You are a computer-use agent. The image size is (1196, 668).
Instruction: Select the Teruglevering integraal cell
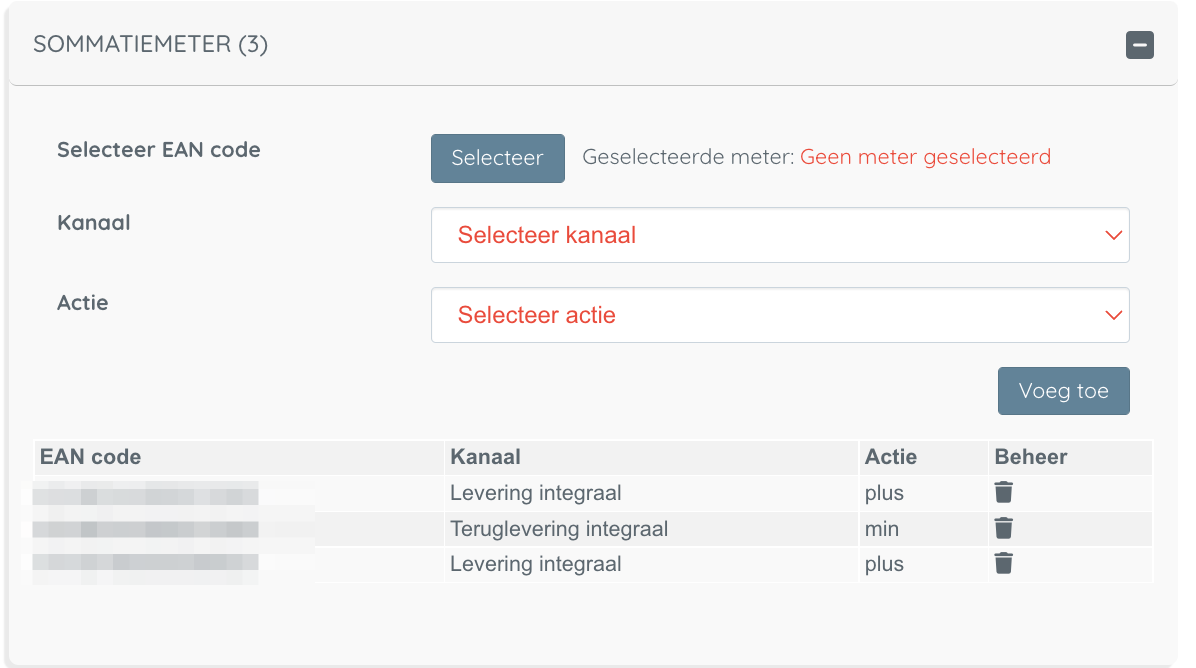(558, 529)
